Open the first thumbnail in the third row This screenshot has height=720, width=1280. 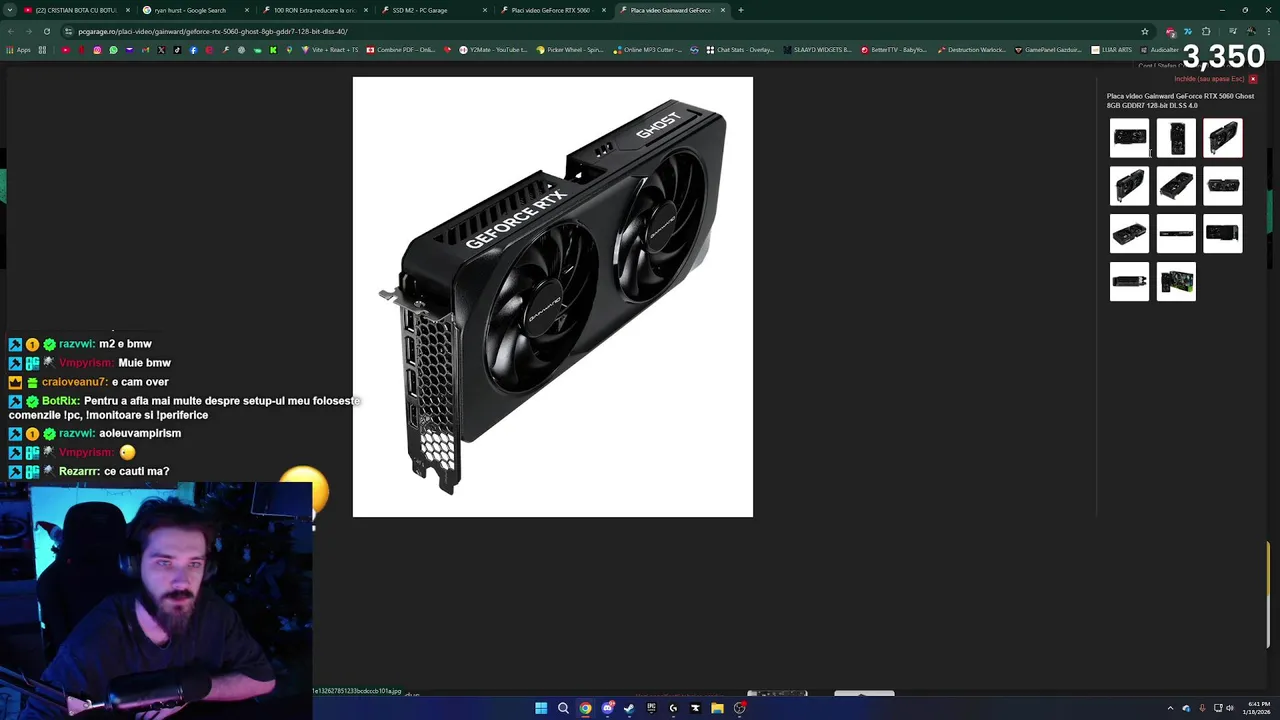(1129, 234)
